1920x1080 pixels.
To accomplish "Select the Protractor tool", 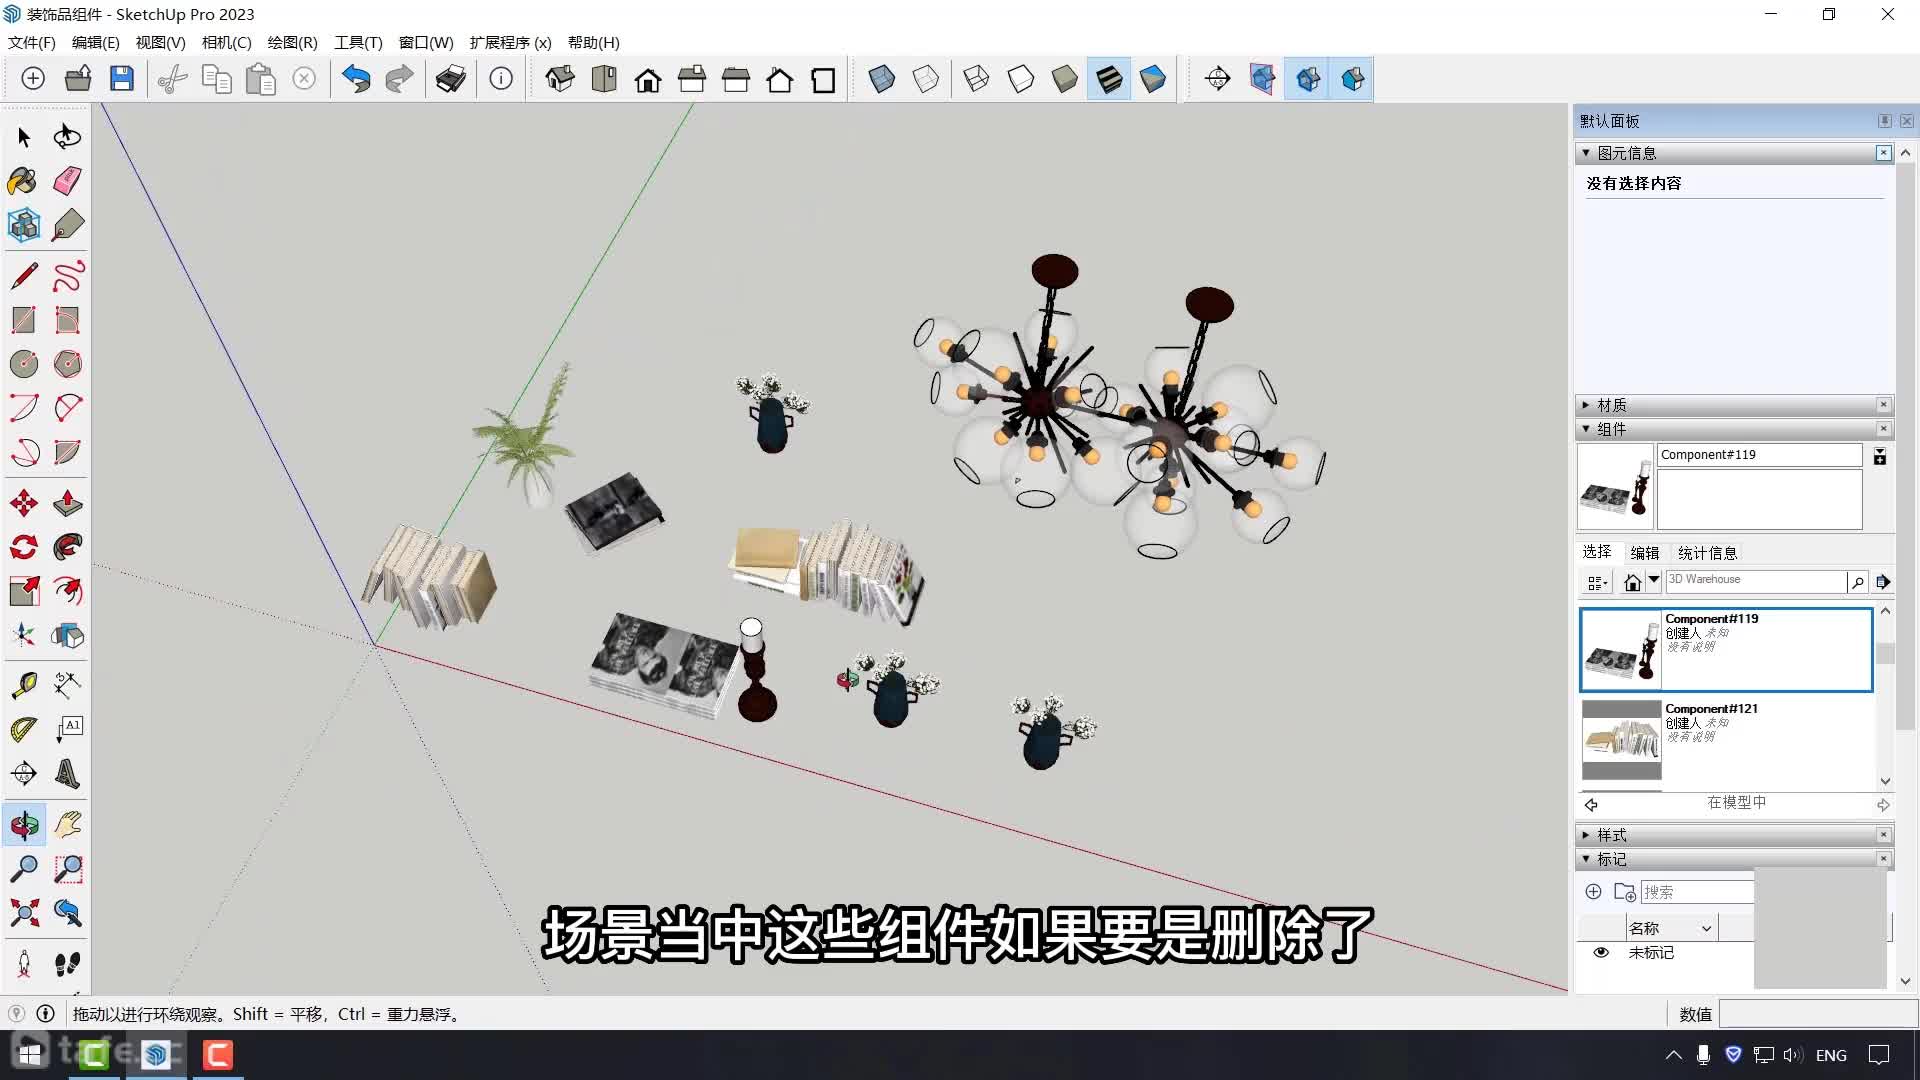I will [24, 729].
